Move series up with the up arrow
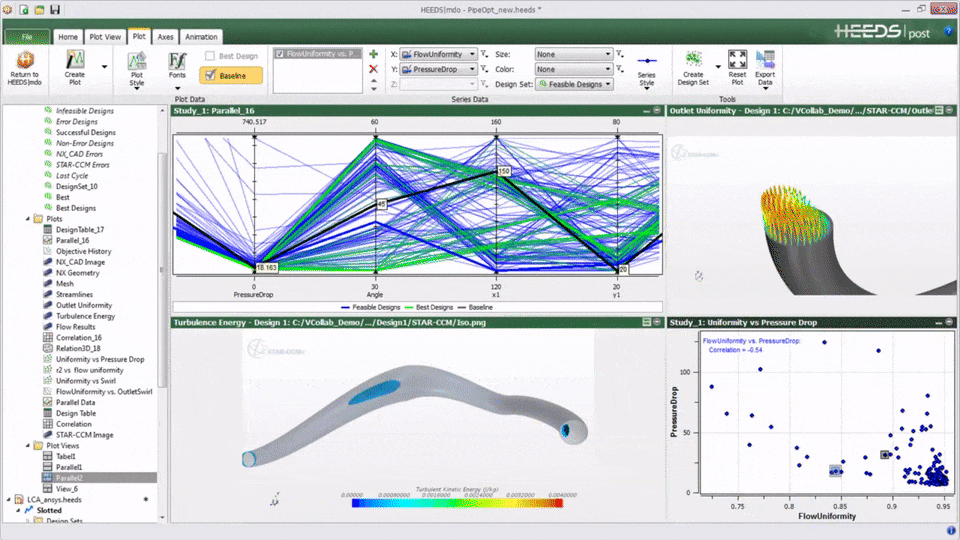Viewport: 960px width, 540px height. click(373, 81)
